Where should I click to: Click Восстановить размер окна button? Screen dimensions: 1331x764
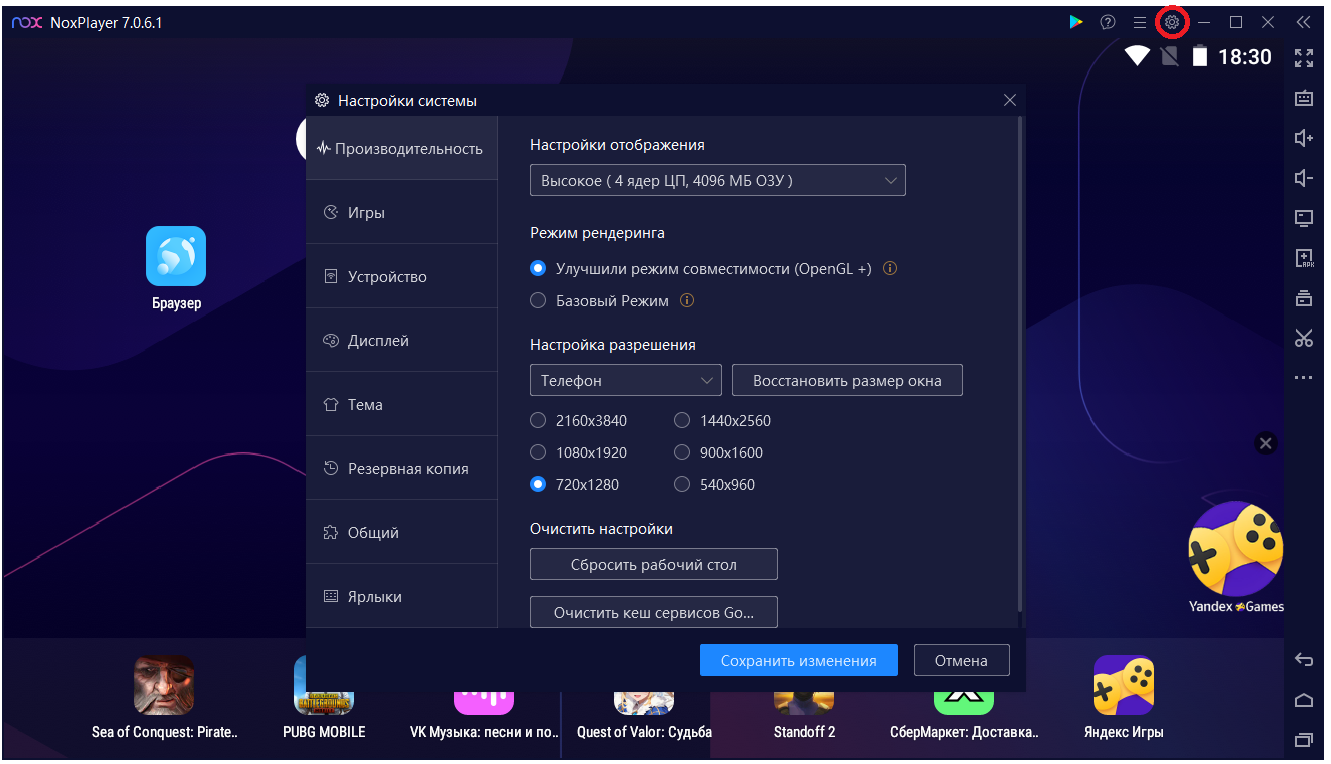point(847,381)
